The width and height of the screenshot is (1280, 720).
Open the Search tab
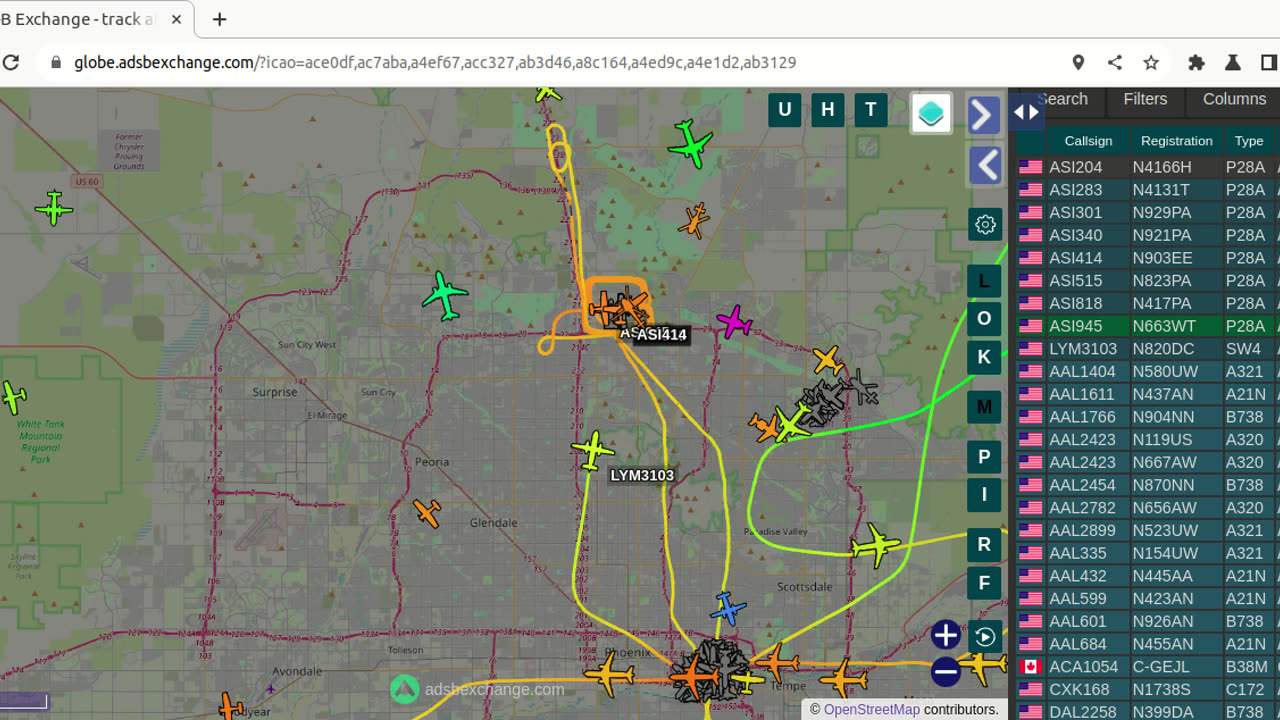1062,99
